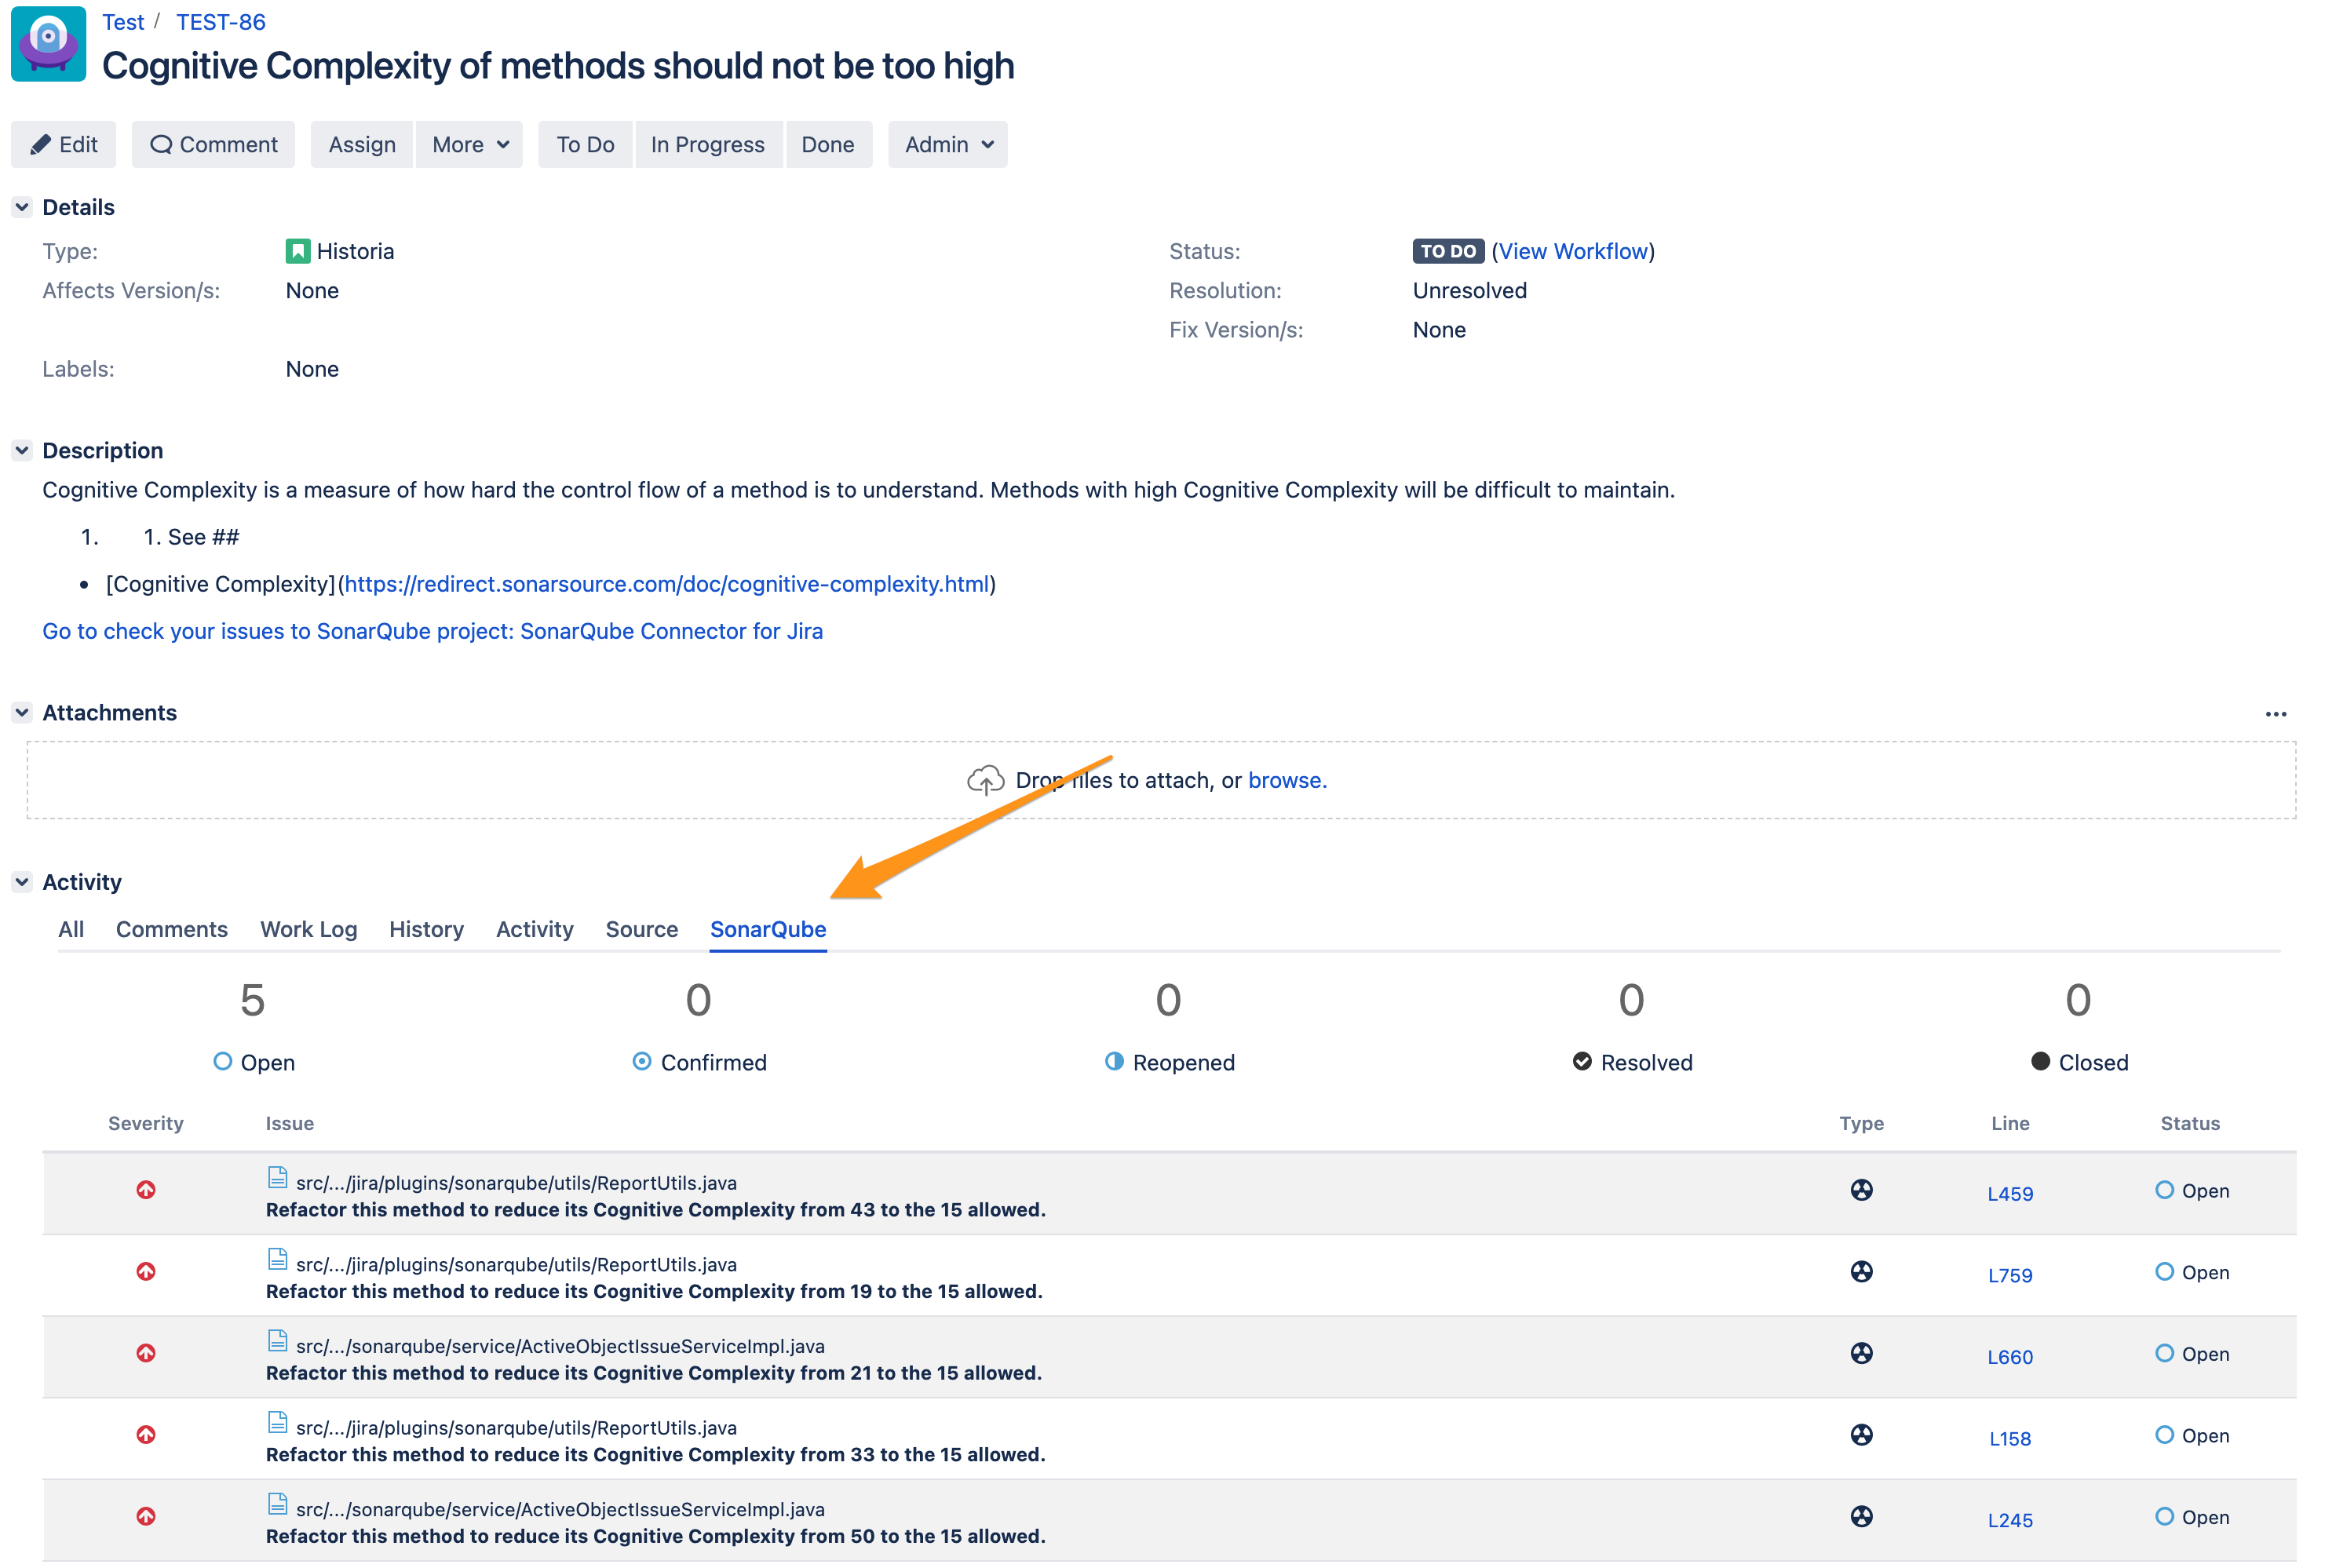This screenshot has height=1568, width=2336.
Task: Click the severity icon for the L759 issue
Action: pyautogui.click(x=146, y=1272)
